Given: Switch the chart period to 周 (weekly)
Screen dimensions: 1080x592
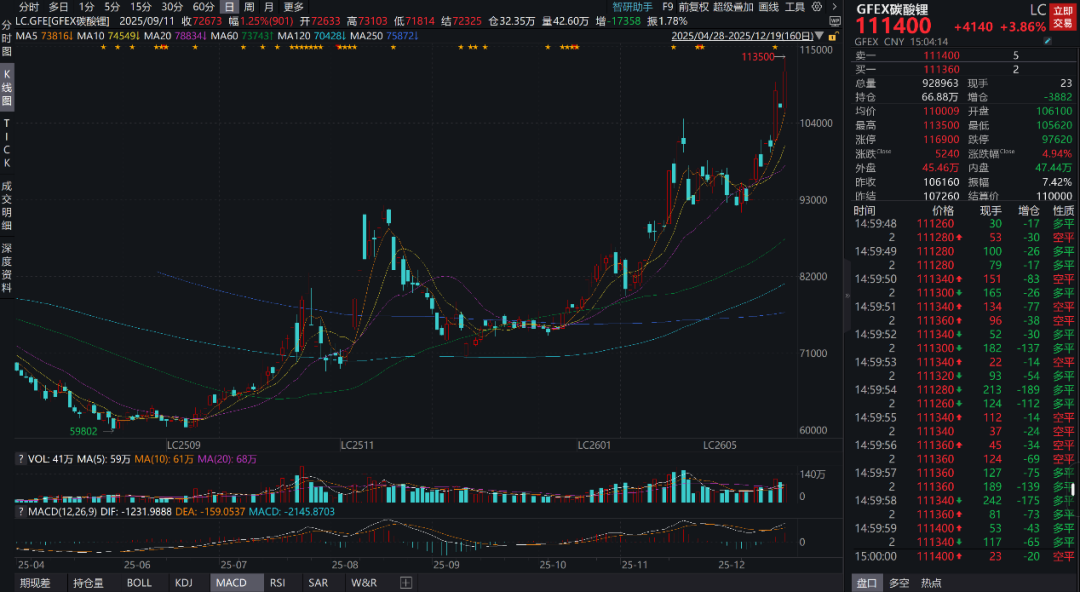Looking at the screenshot, I should click(249, 7).
